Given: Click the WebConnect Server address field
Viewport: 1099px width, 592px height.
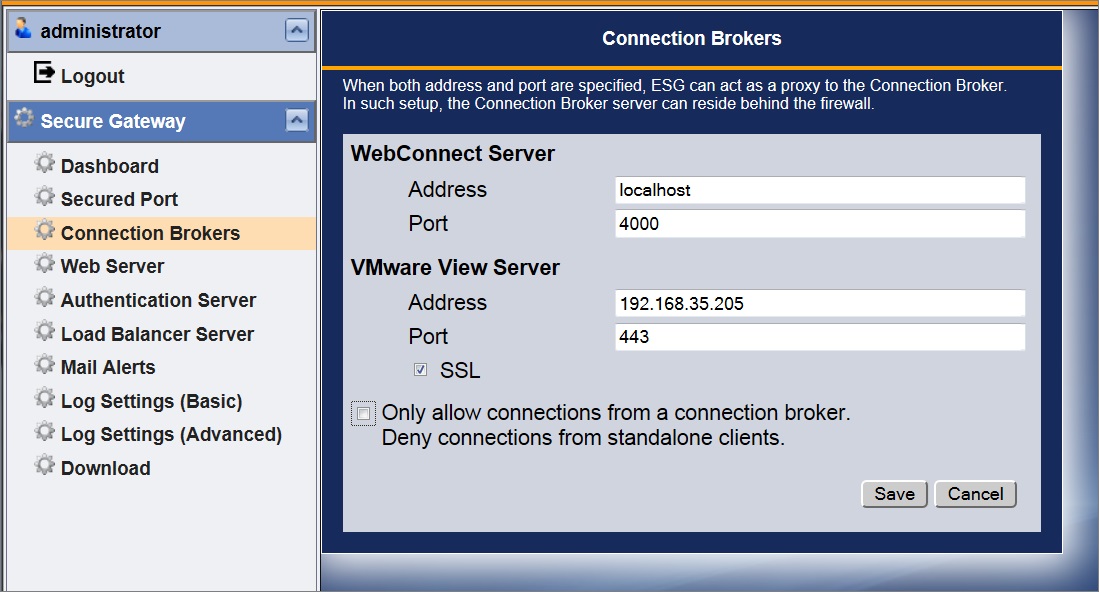Looking at the screenshot, I should pyautogui.click(x=819, y=190).
